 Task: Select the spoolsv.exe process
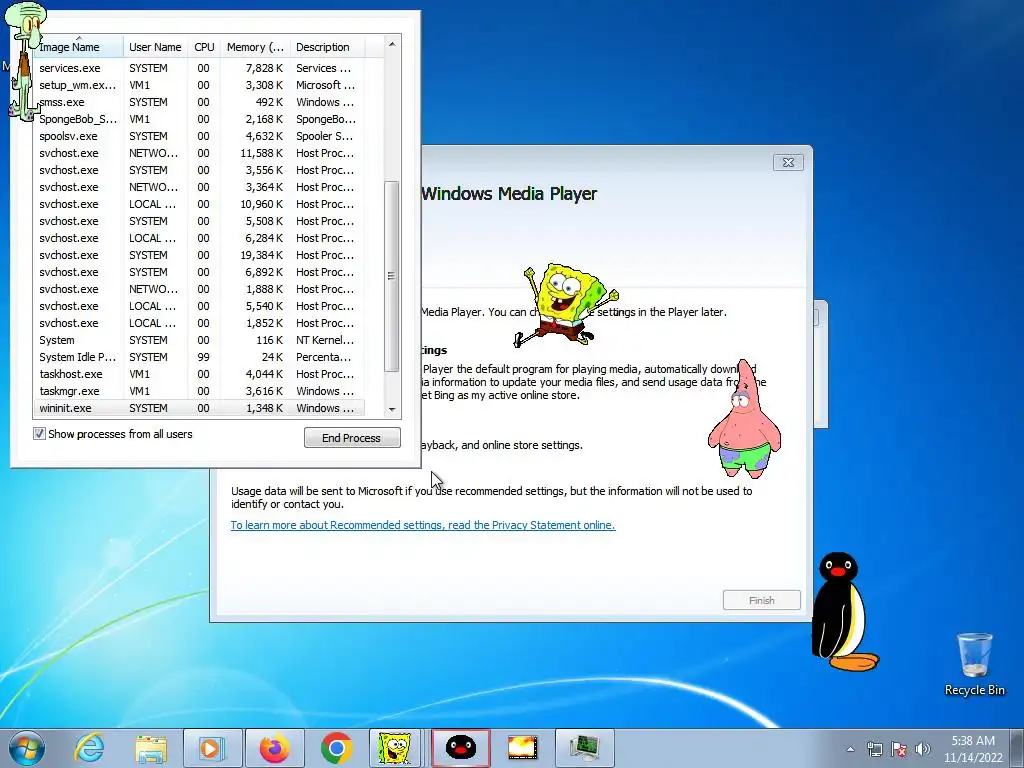coord(199,136)
